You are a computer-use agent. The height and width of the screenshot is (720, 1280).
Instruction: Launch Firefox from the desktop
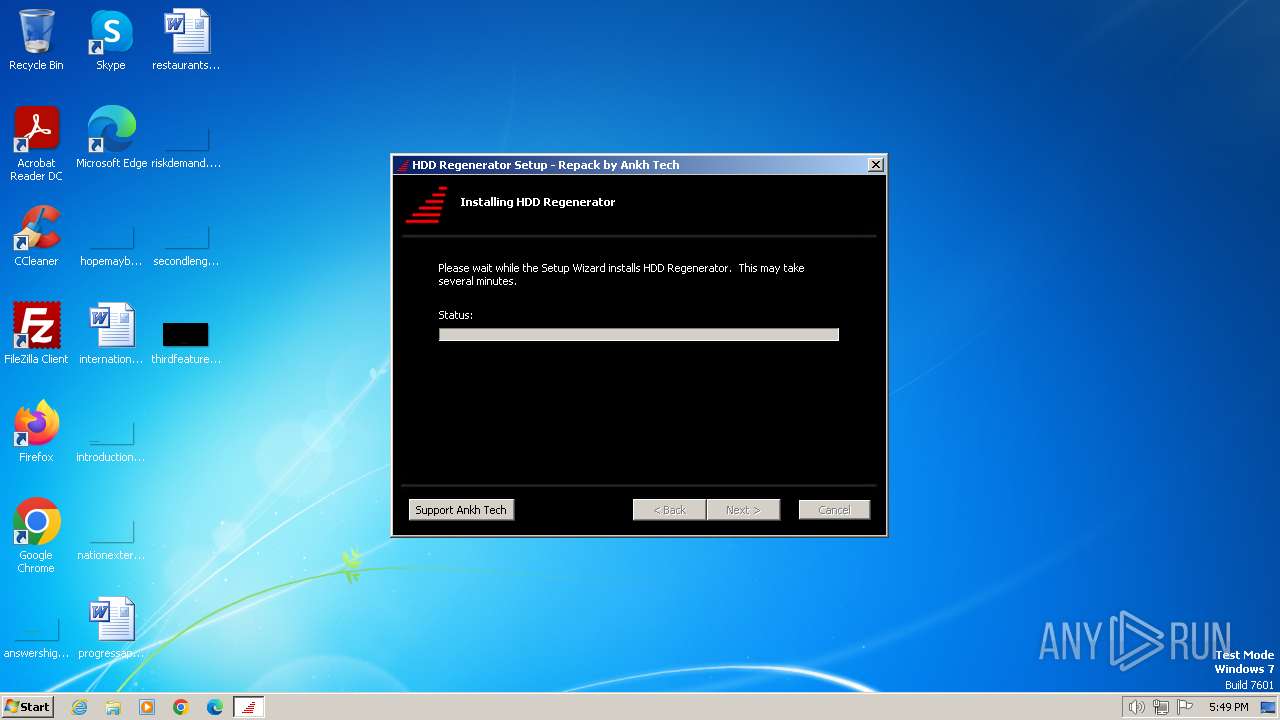coord(36,432)
